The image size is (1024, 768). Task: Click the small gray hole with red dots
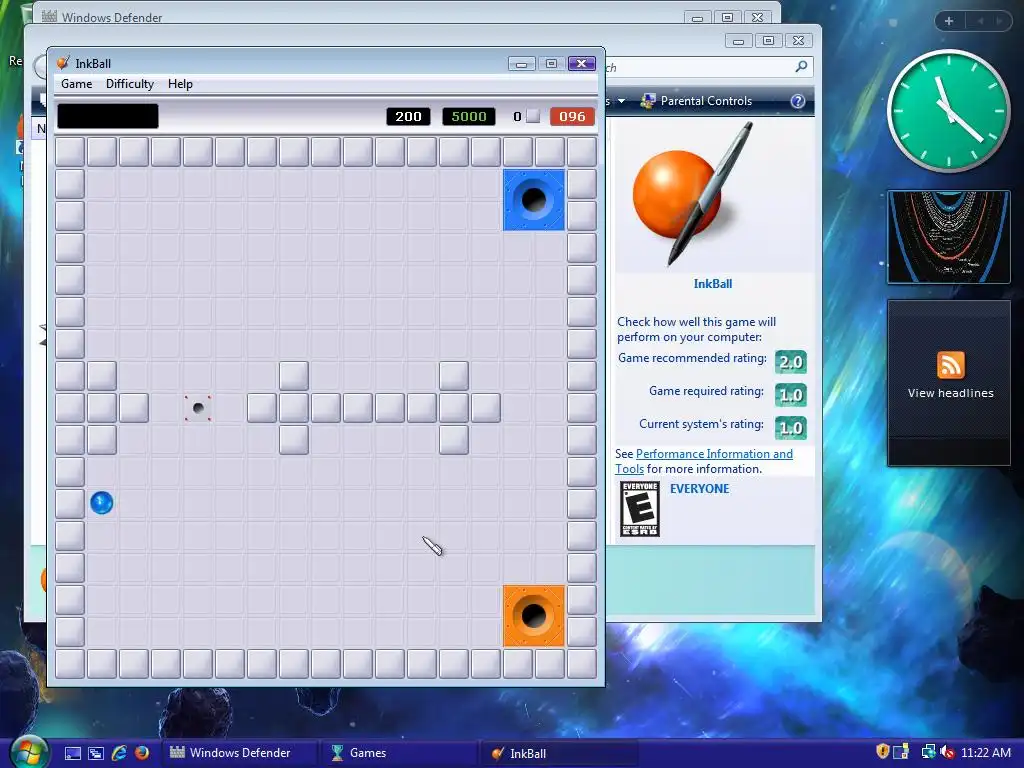click(x=198, y=408)
